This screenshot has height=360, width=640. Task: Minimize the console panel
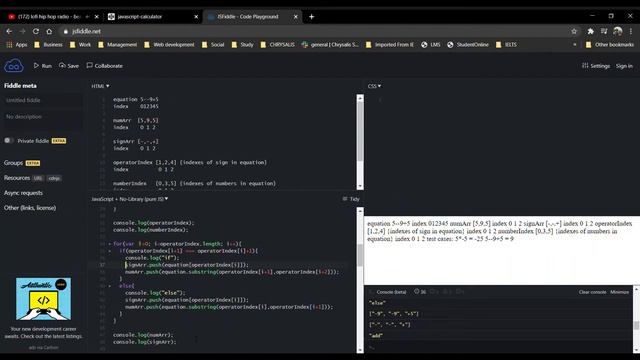pos(620,292)
